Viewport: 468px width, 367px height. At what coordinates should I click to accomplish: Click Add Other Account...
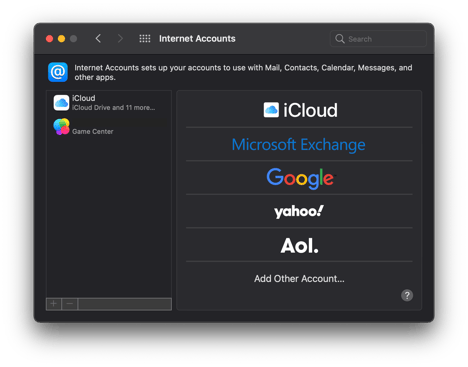(299, 279)
